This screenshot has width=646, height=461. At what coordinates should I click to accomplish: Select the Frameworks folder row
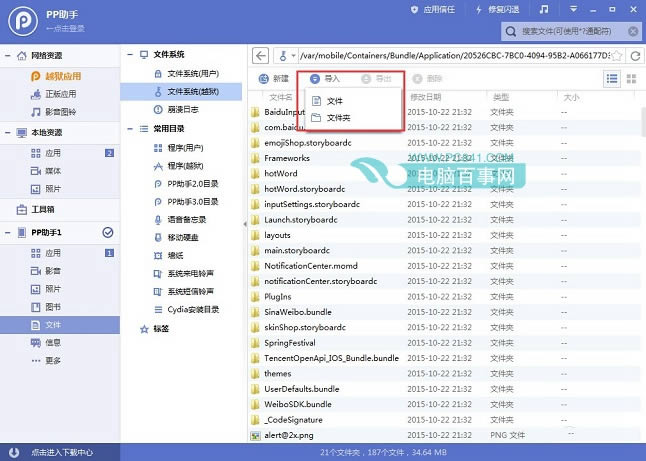pos(445,158)
